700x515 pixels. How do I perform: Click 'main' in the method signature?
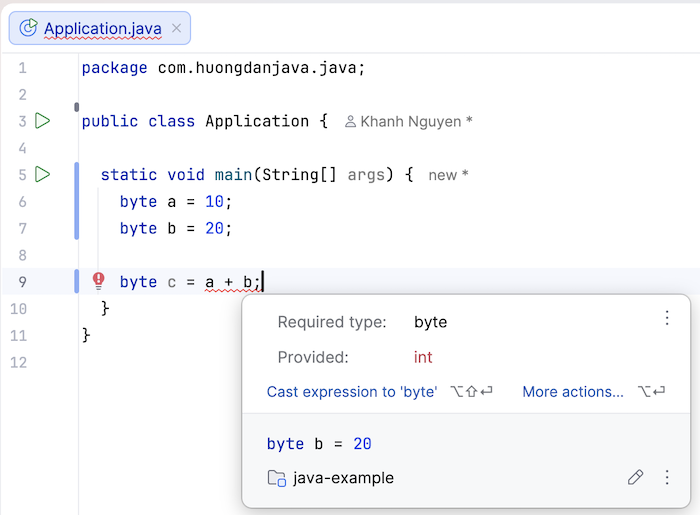point(233,175)
